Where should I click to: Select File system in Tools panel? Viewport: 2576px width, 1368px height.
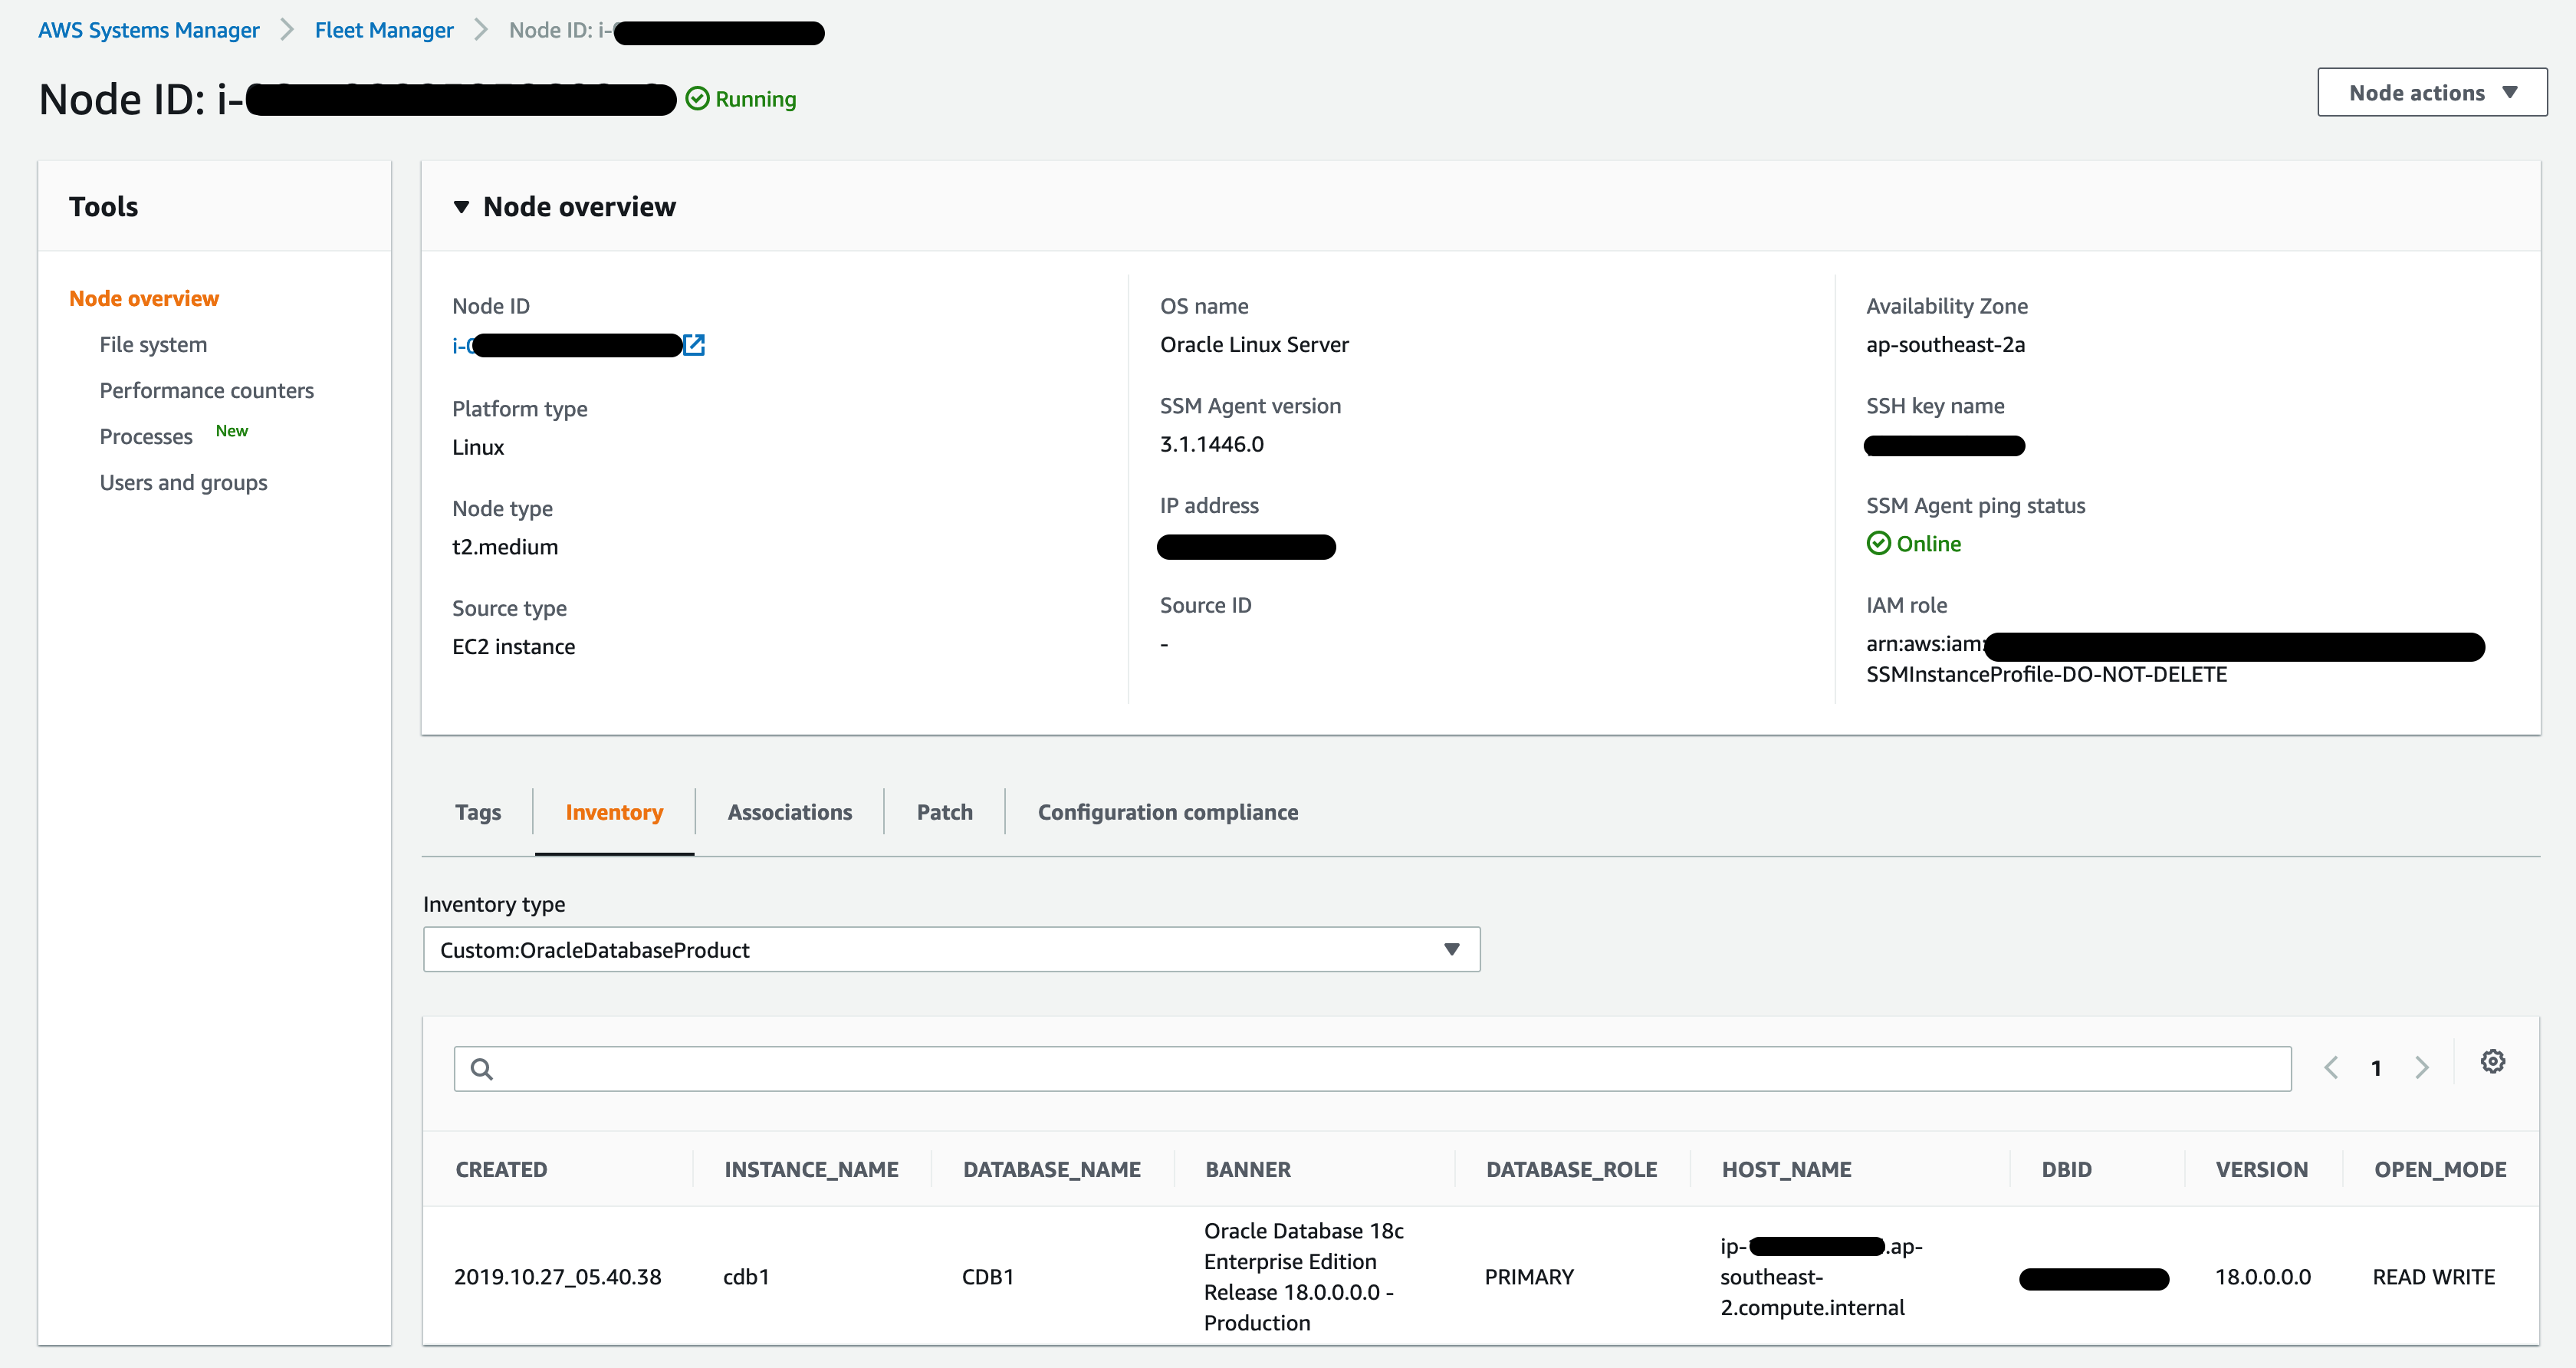152,344
